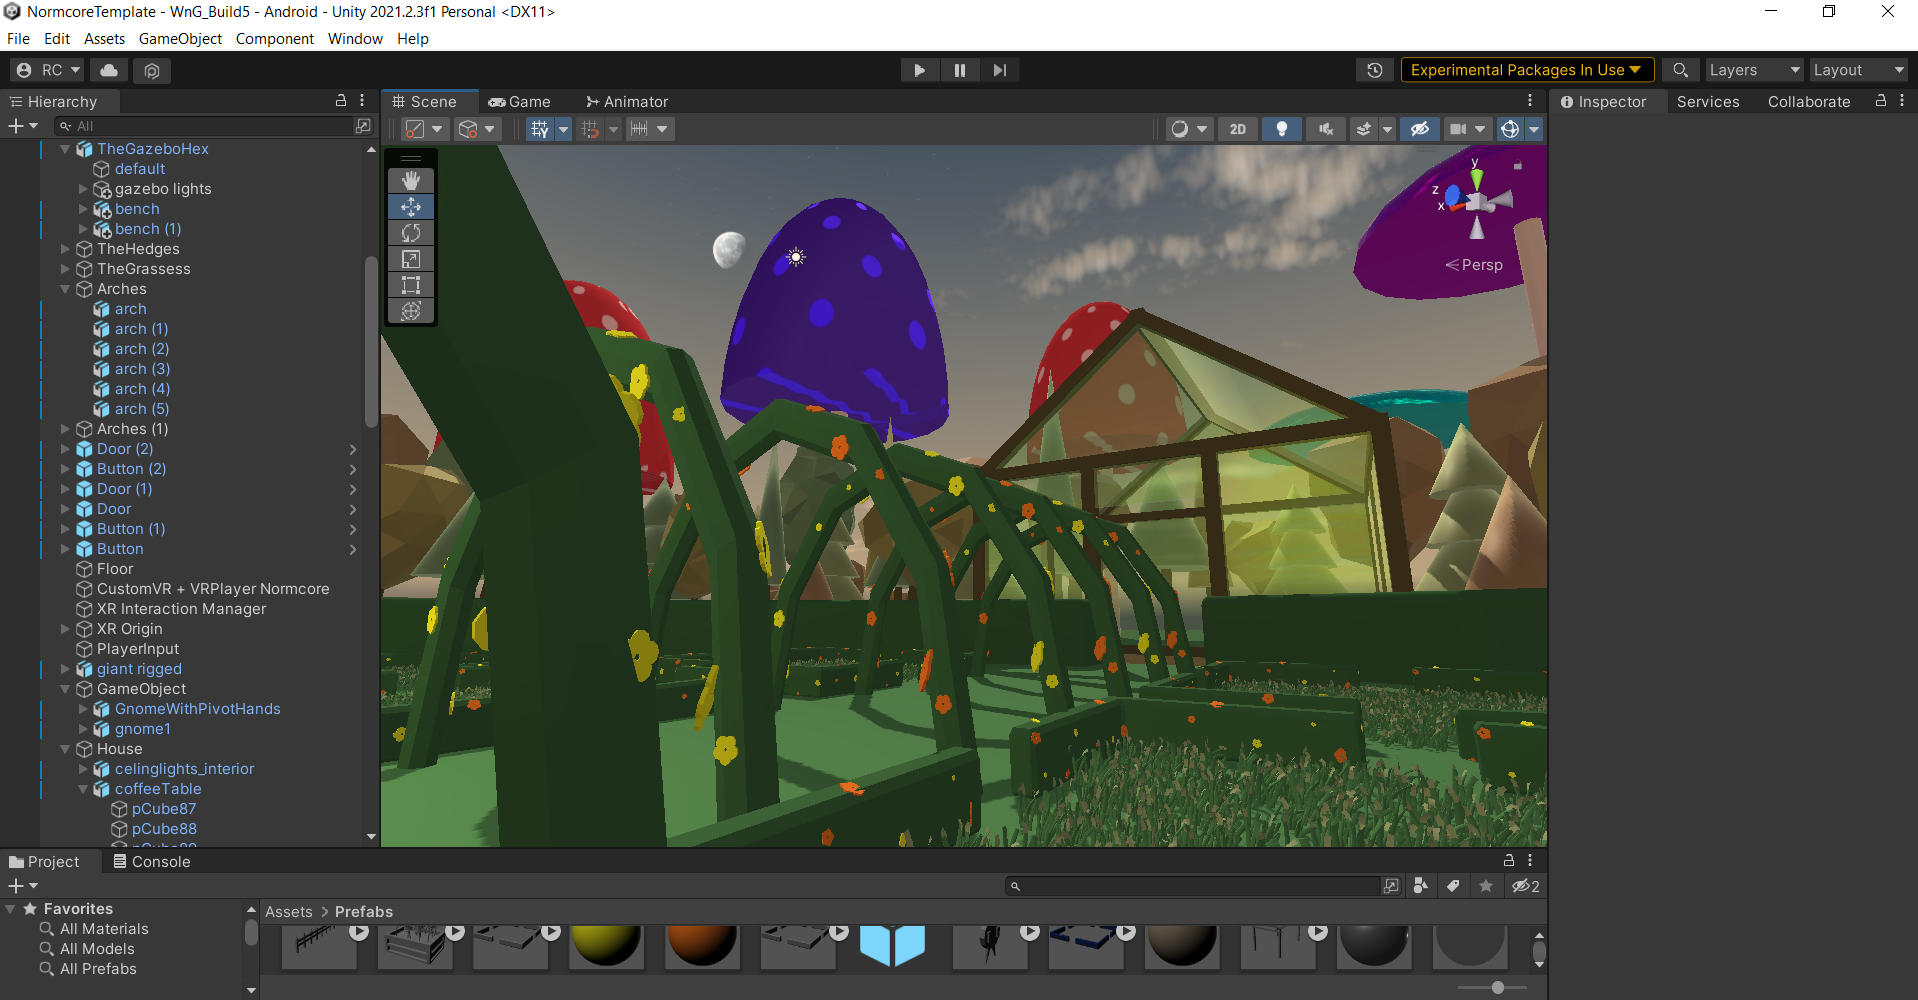Toggle scene lighting bulb button
This screenshot has width=1918, height=1000.
coord(1281,129)
